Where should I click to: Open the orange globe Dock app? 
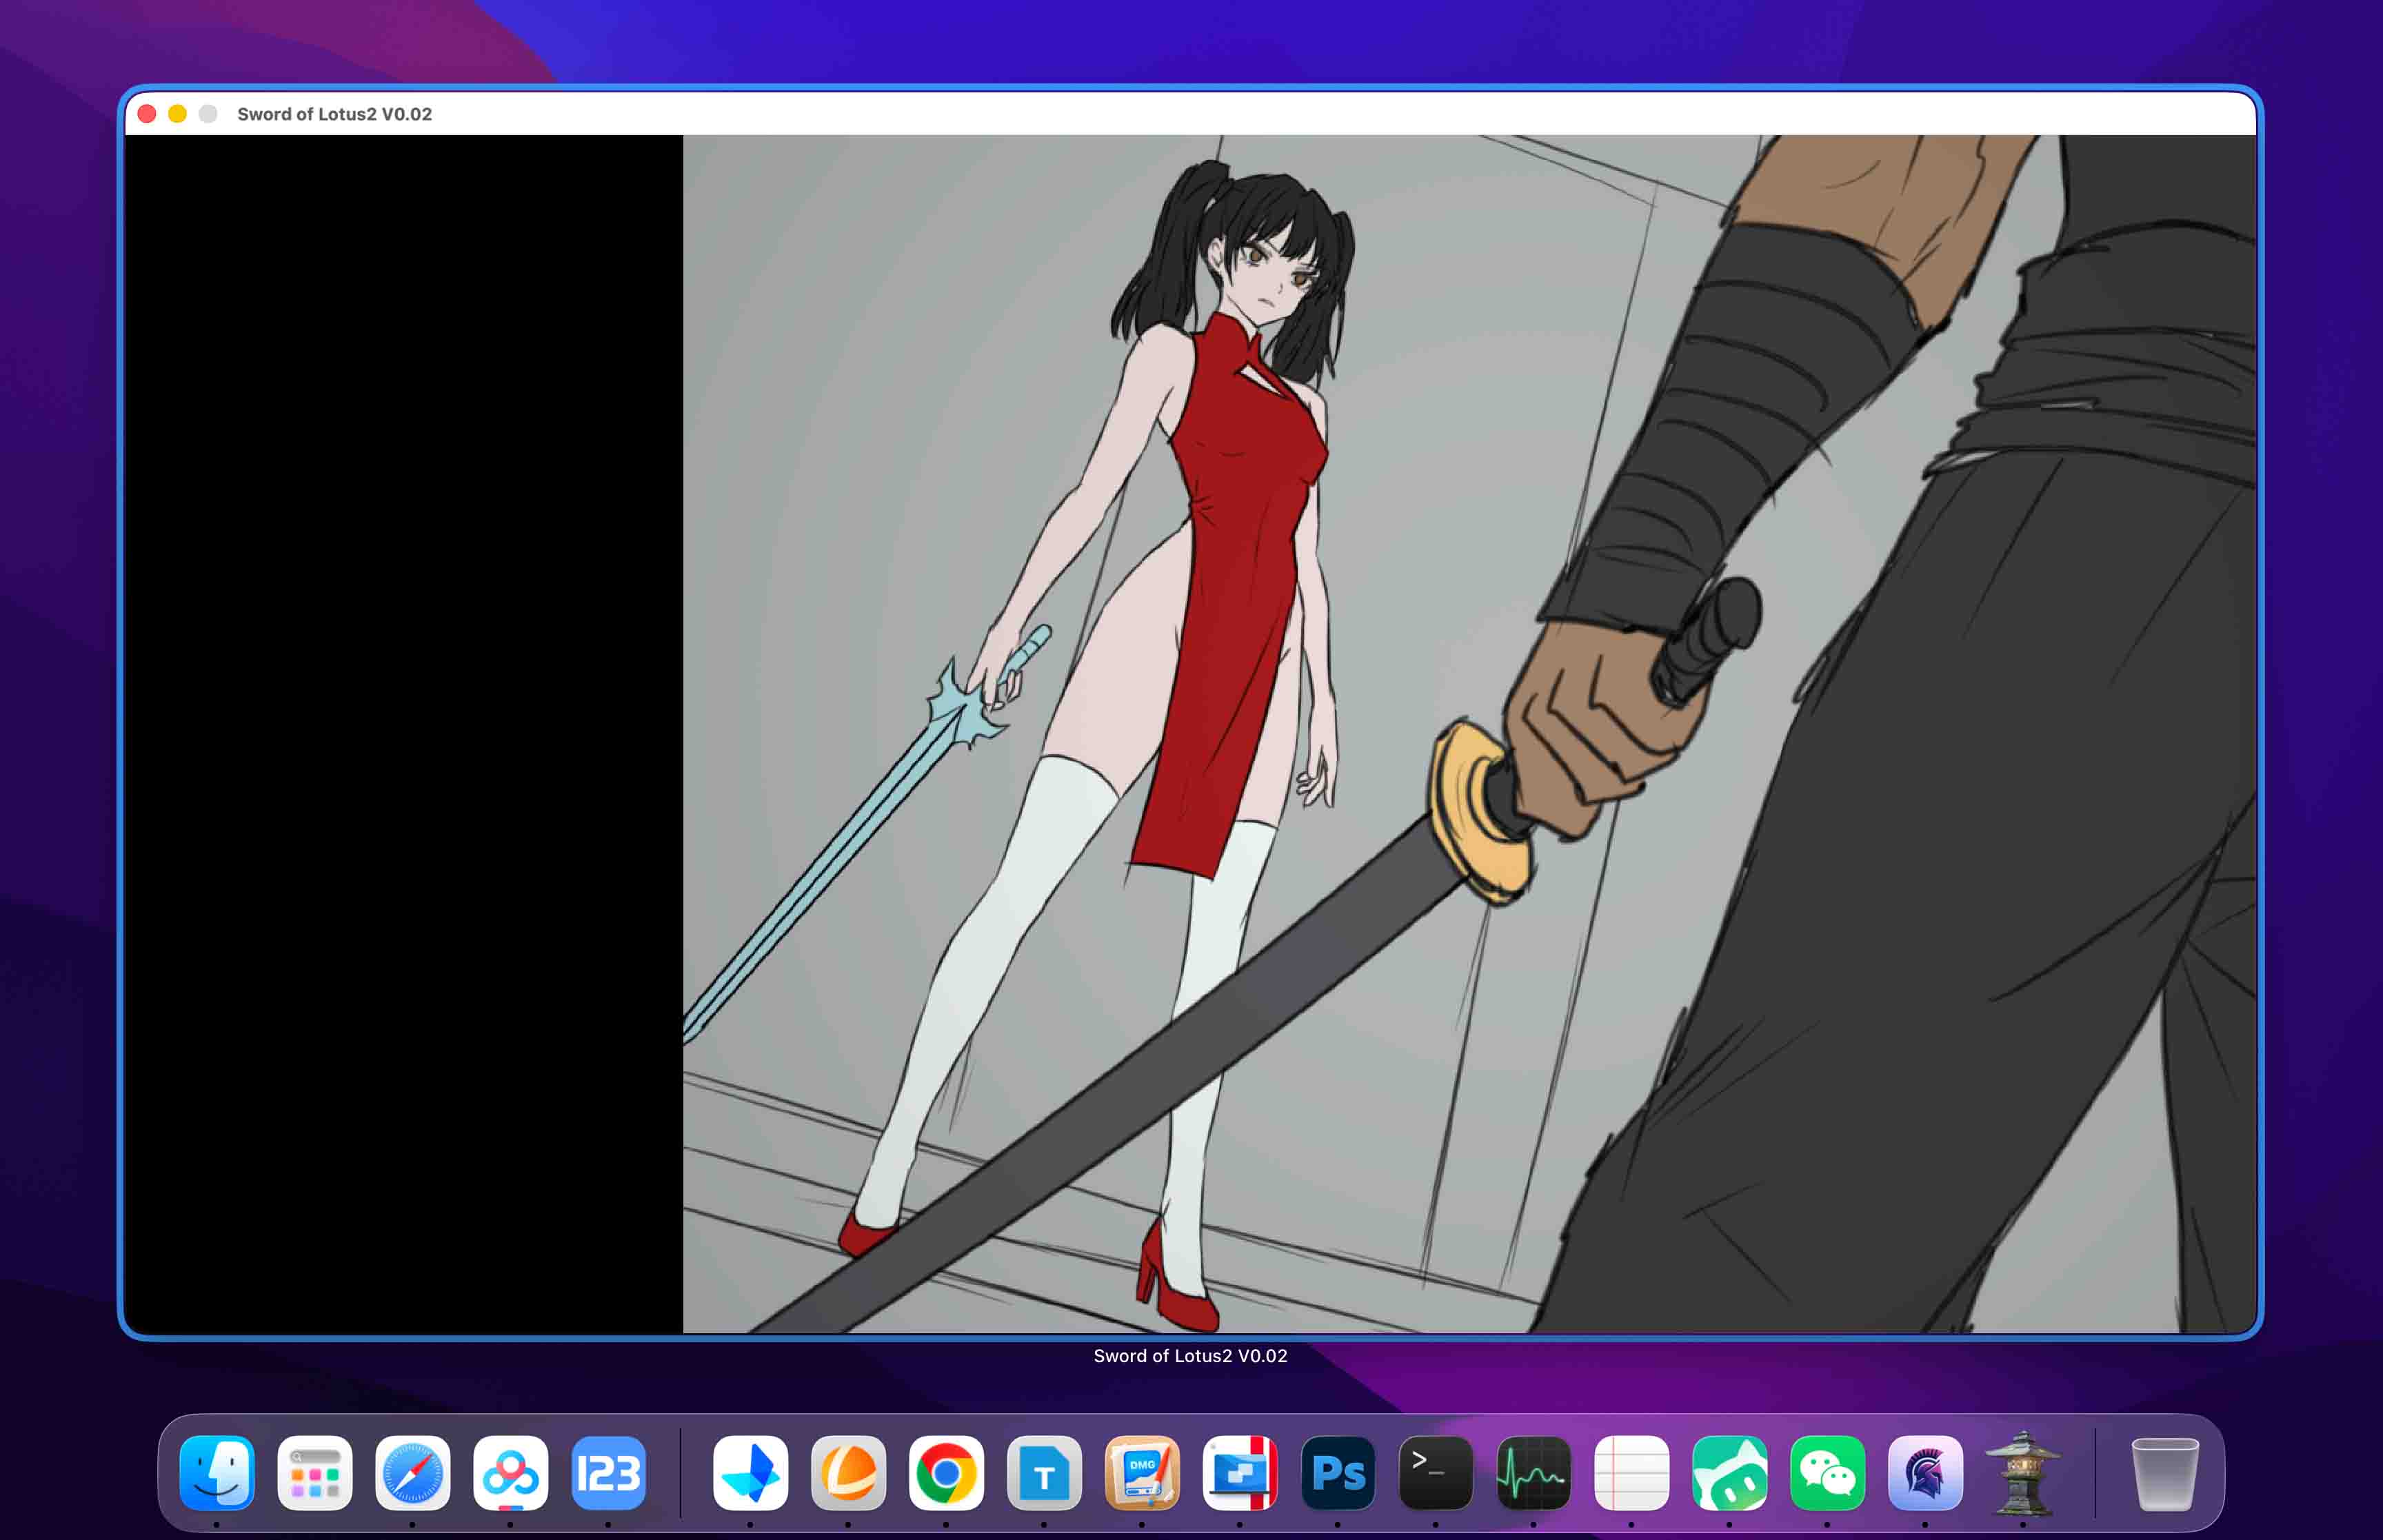coord(848,1472)
